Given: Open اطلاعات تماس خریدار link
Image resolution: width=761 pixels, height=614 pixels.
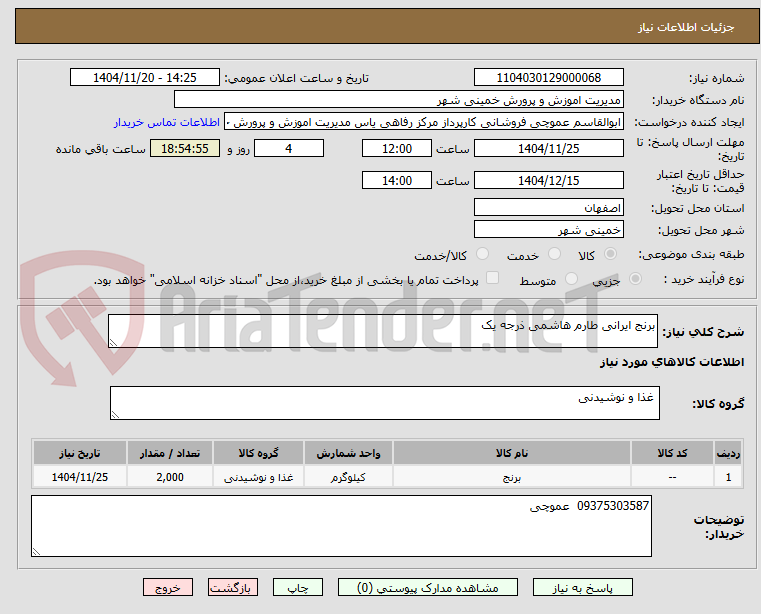Looking at the screenshot, I should [x=167, y=122].
